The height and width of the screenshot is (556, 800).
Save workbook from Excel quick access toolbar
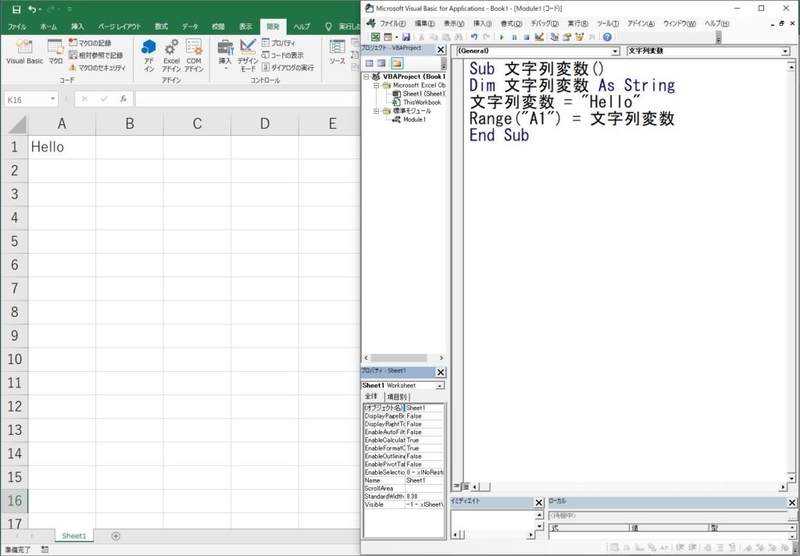point(16,9)
